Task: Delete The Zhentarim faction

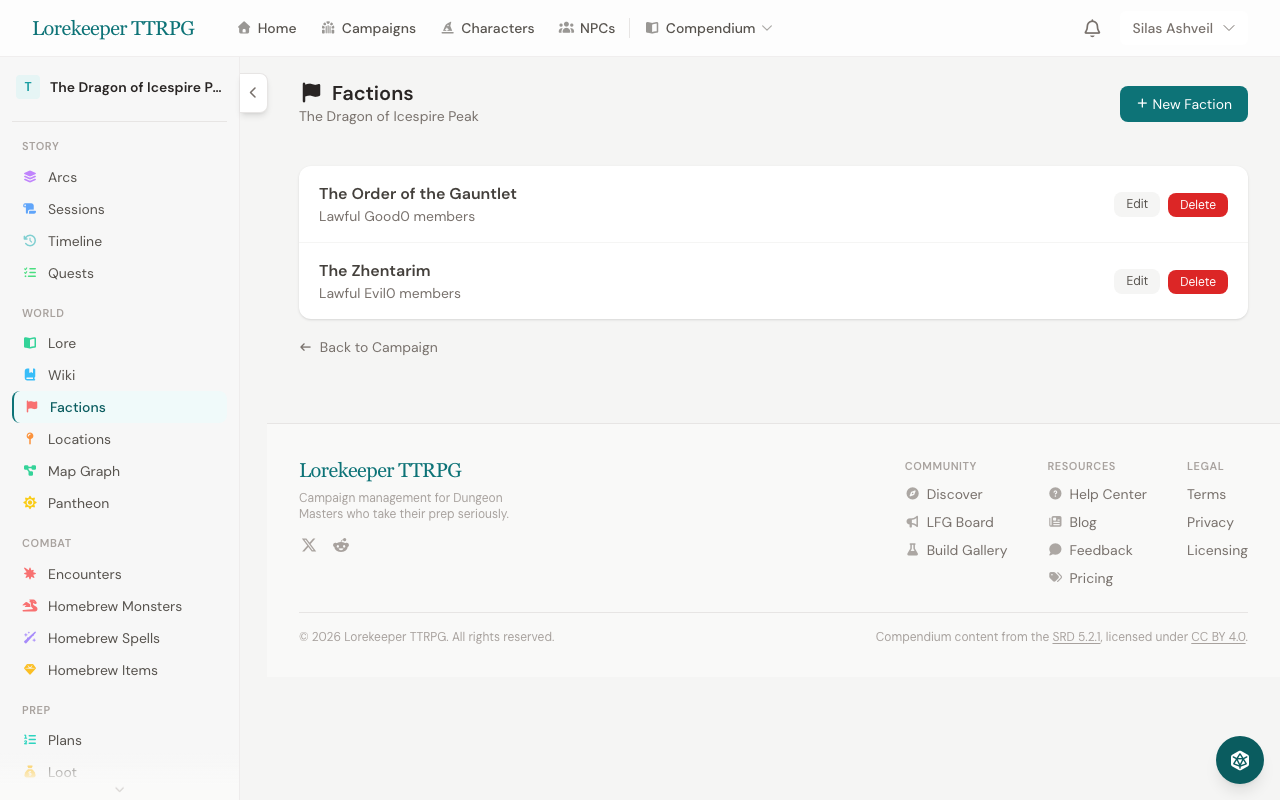Action: coord(1197,282)
